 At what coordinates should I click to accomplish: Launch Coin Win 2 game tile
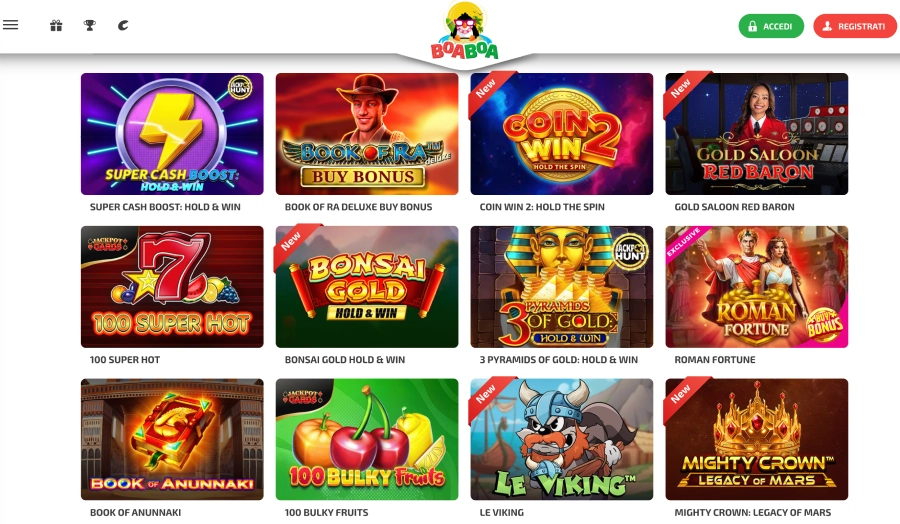coord(562,134)
